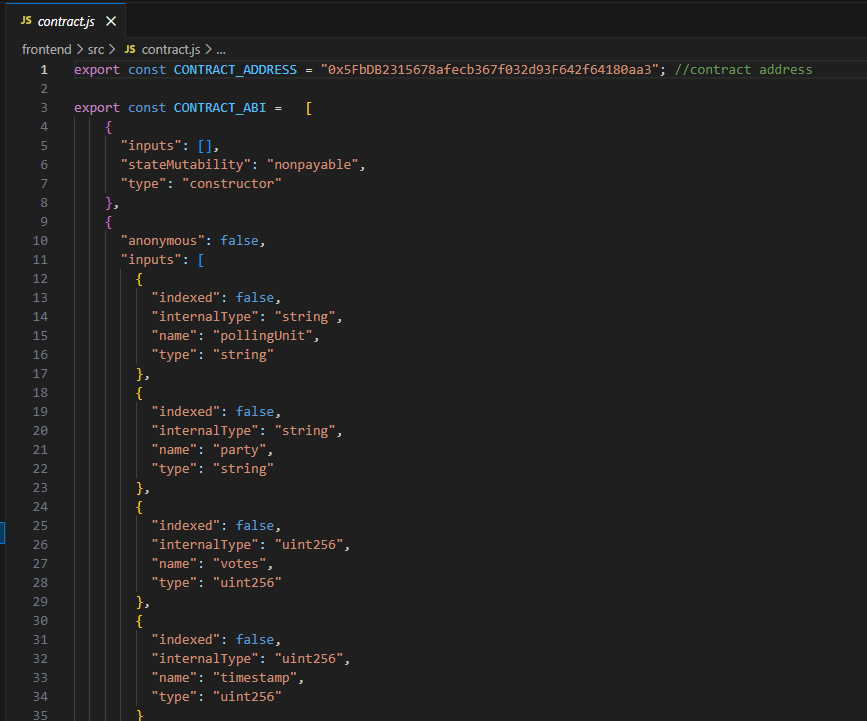Click the "uint256" value on line 34

(247, 697)
